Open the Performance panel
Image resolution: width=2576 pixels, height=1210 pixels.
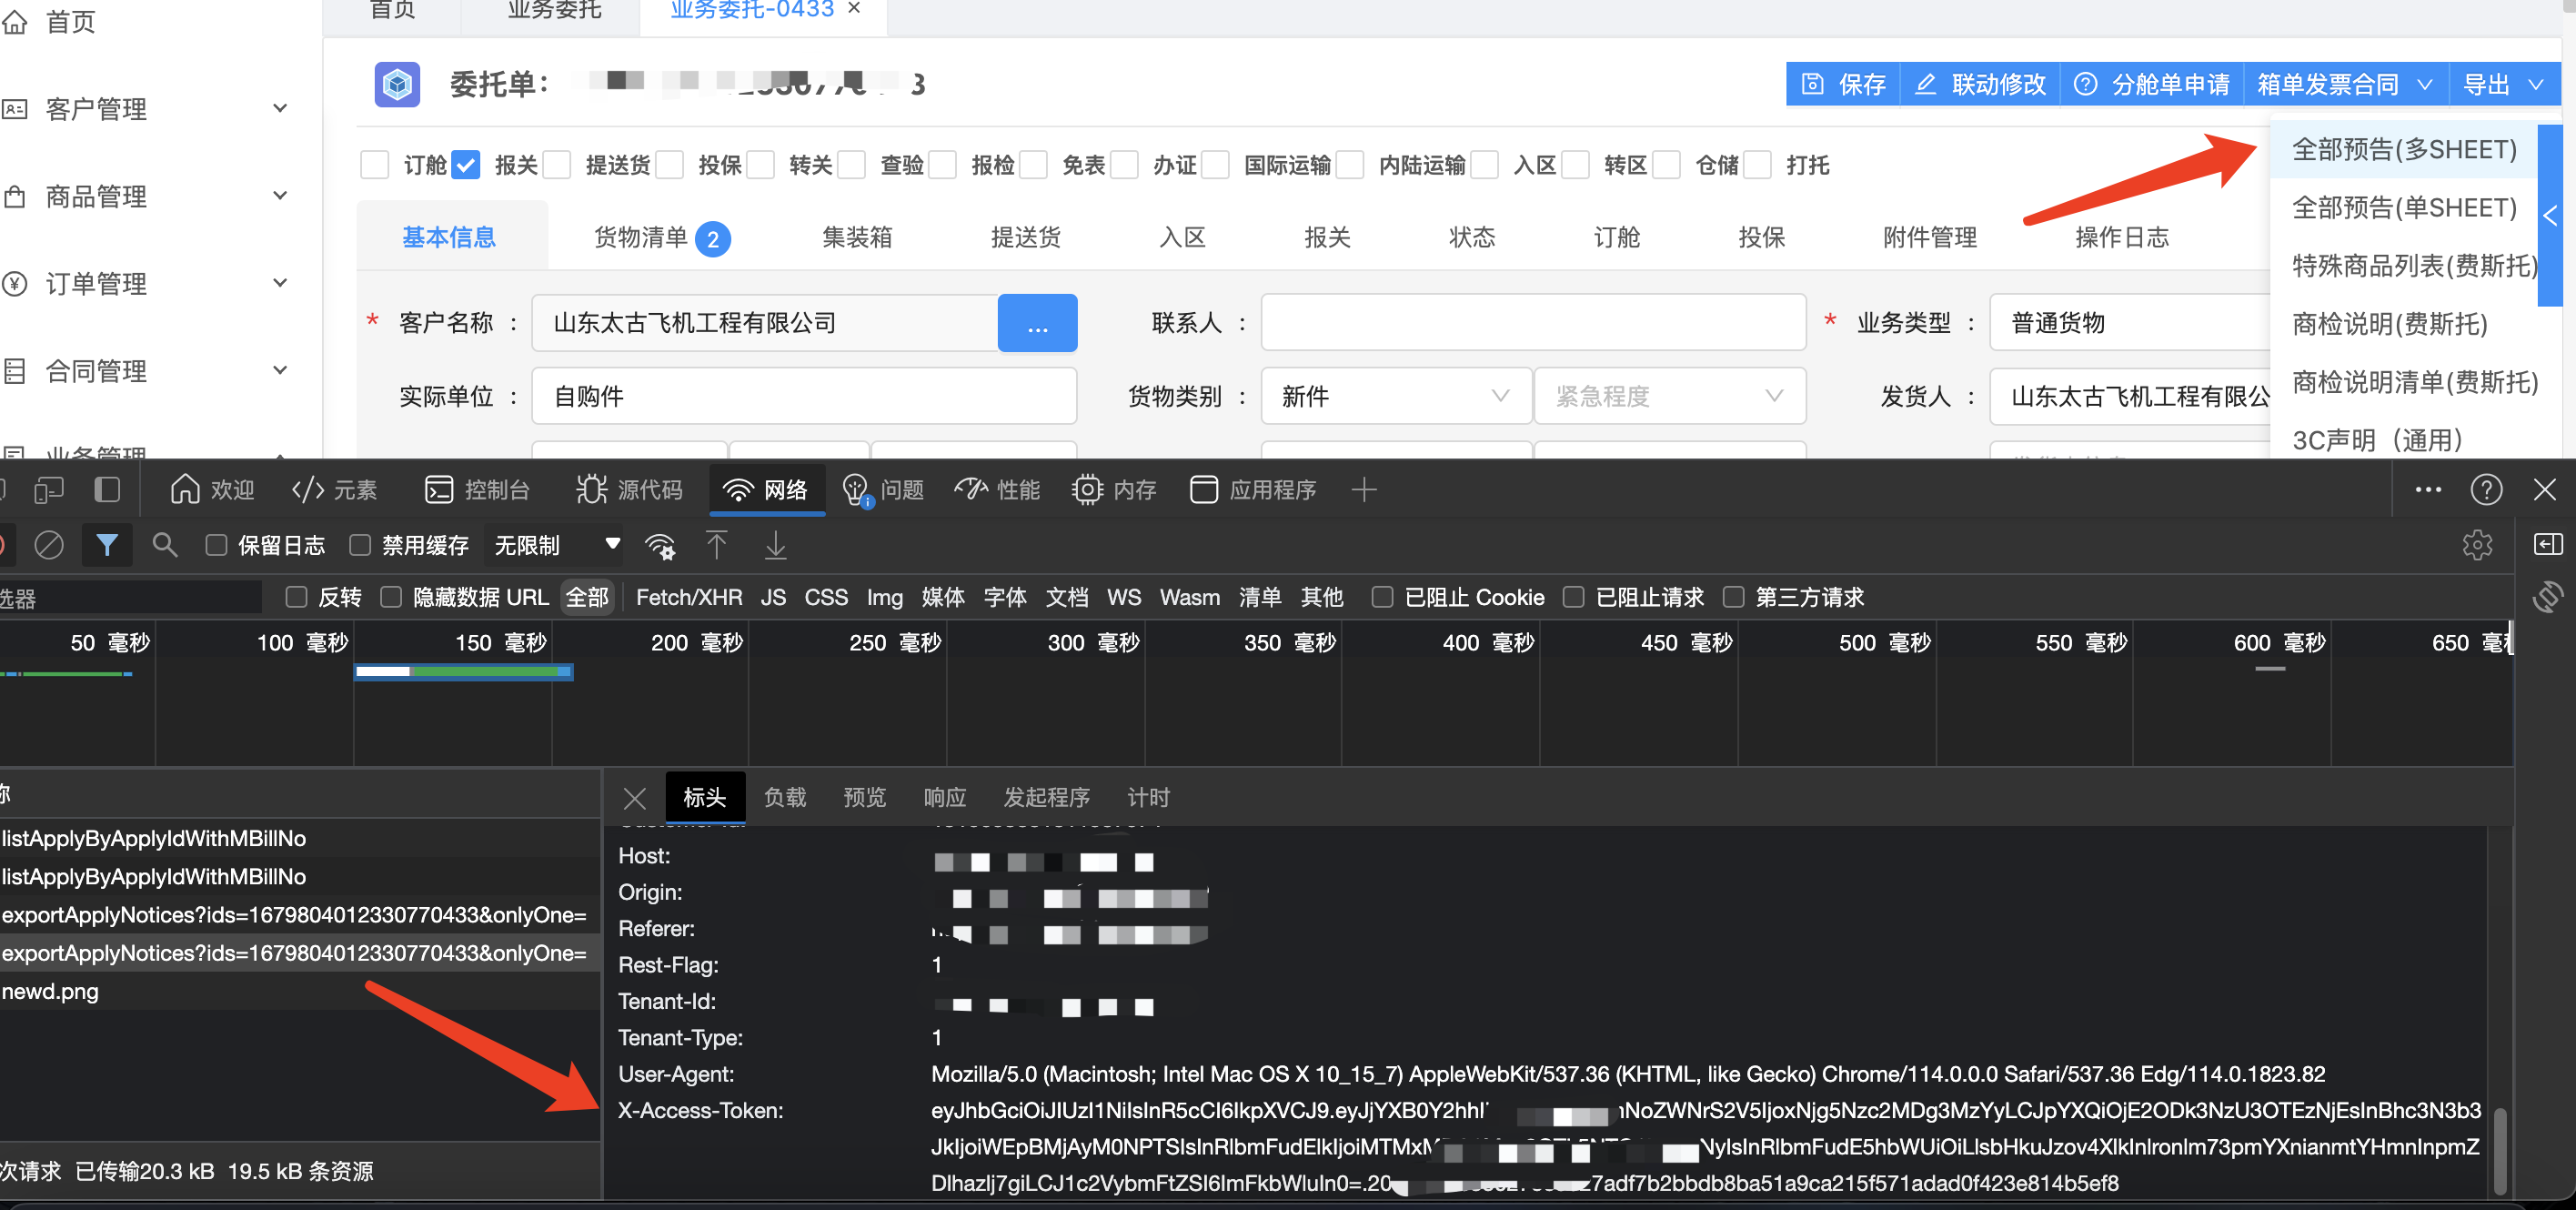point(998,489)
